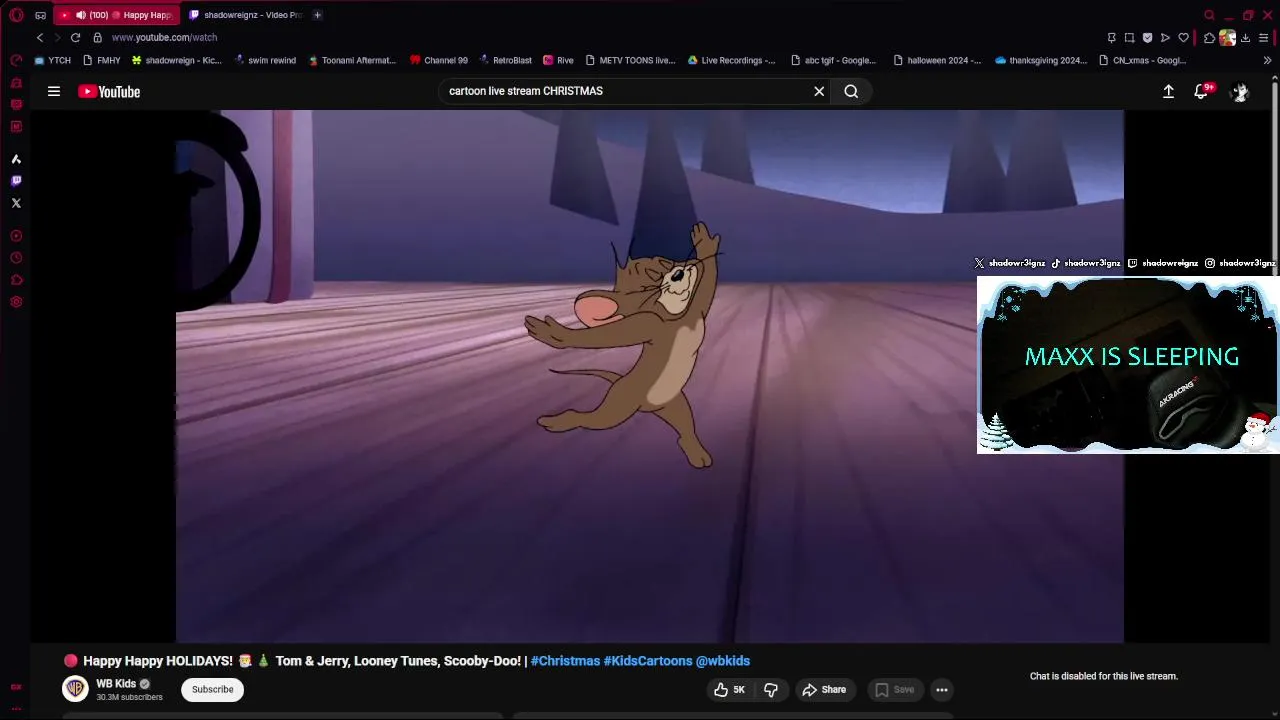Viewport: 1280px width, 720px height.
Task: Open the sidebar history clock icon
Action: pos(16,258)
